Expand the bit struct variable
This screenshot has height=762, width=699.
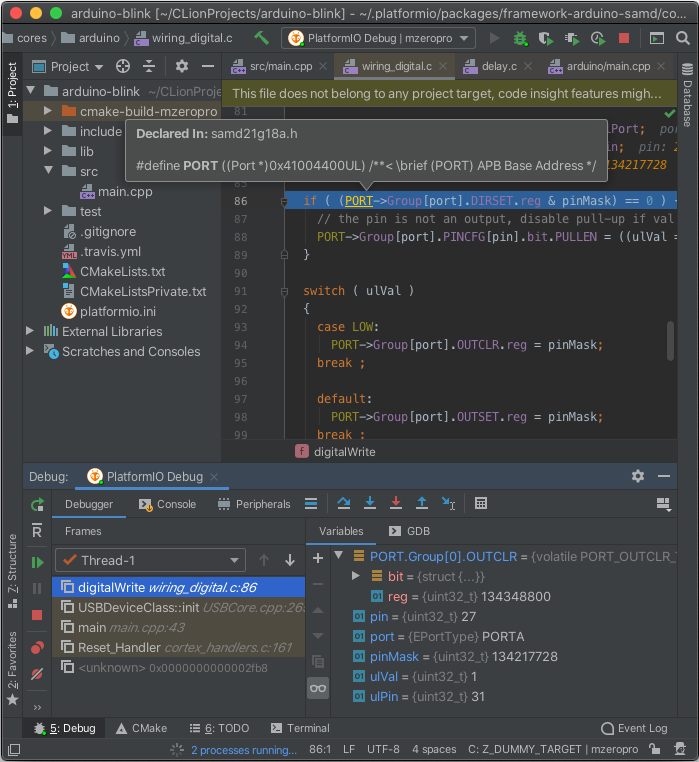[356, 576]
